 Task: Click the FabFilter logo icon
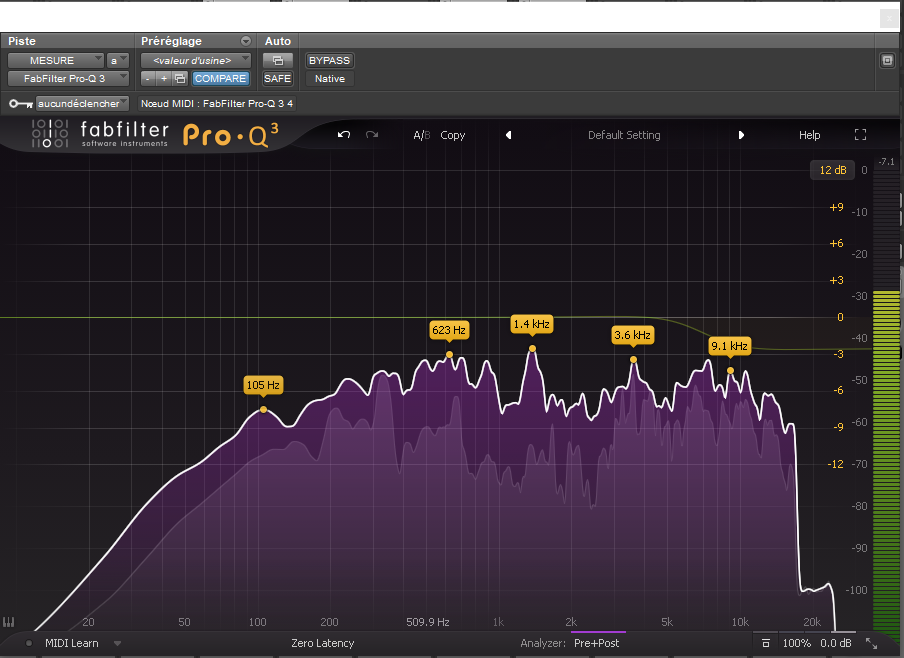(x=50, y=134)
